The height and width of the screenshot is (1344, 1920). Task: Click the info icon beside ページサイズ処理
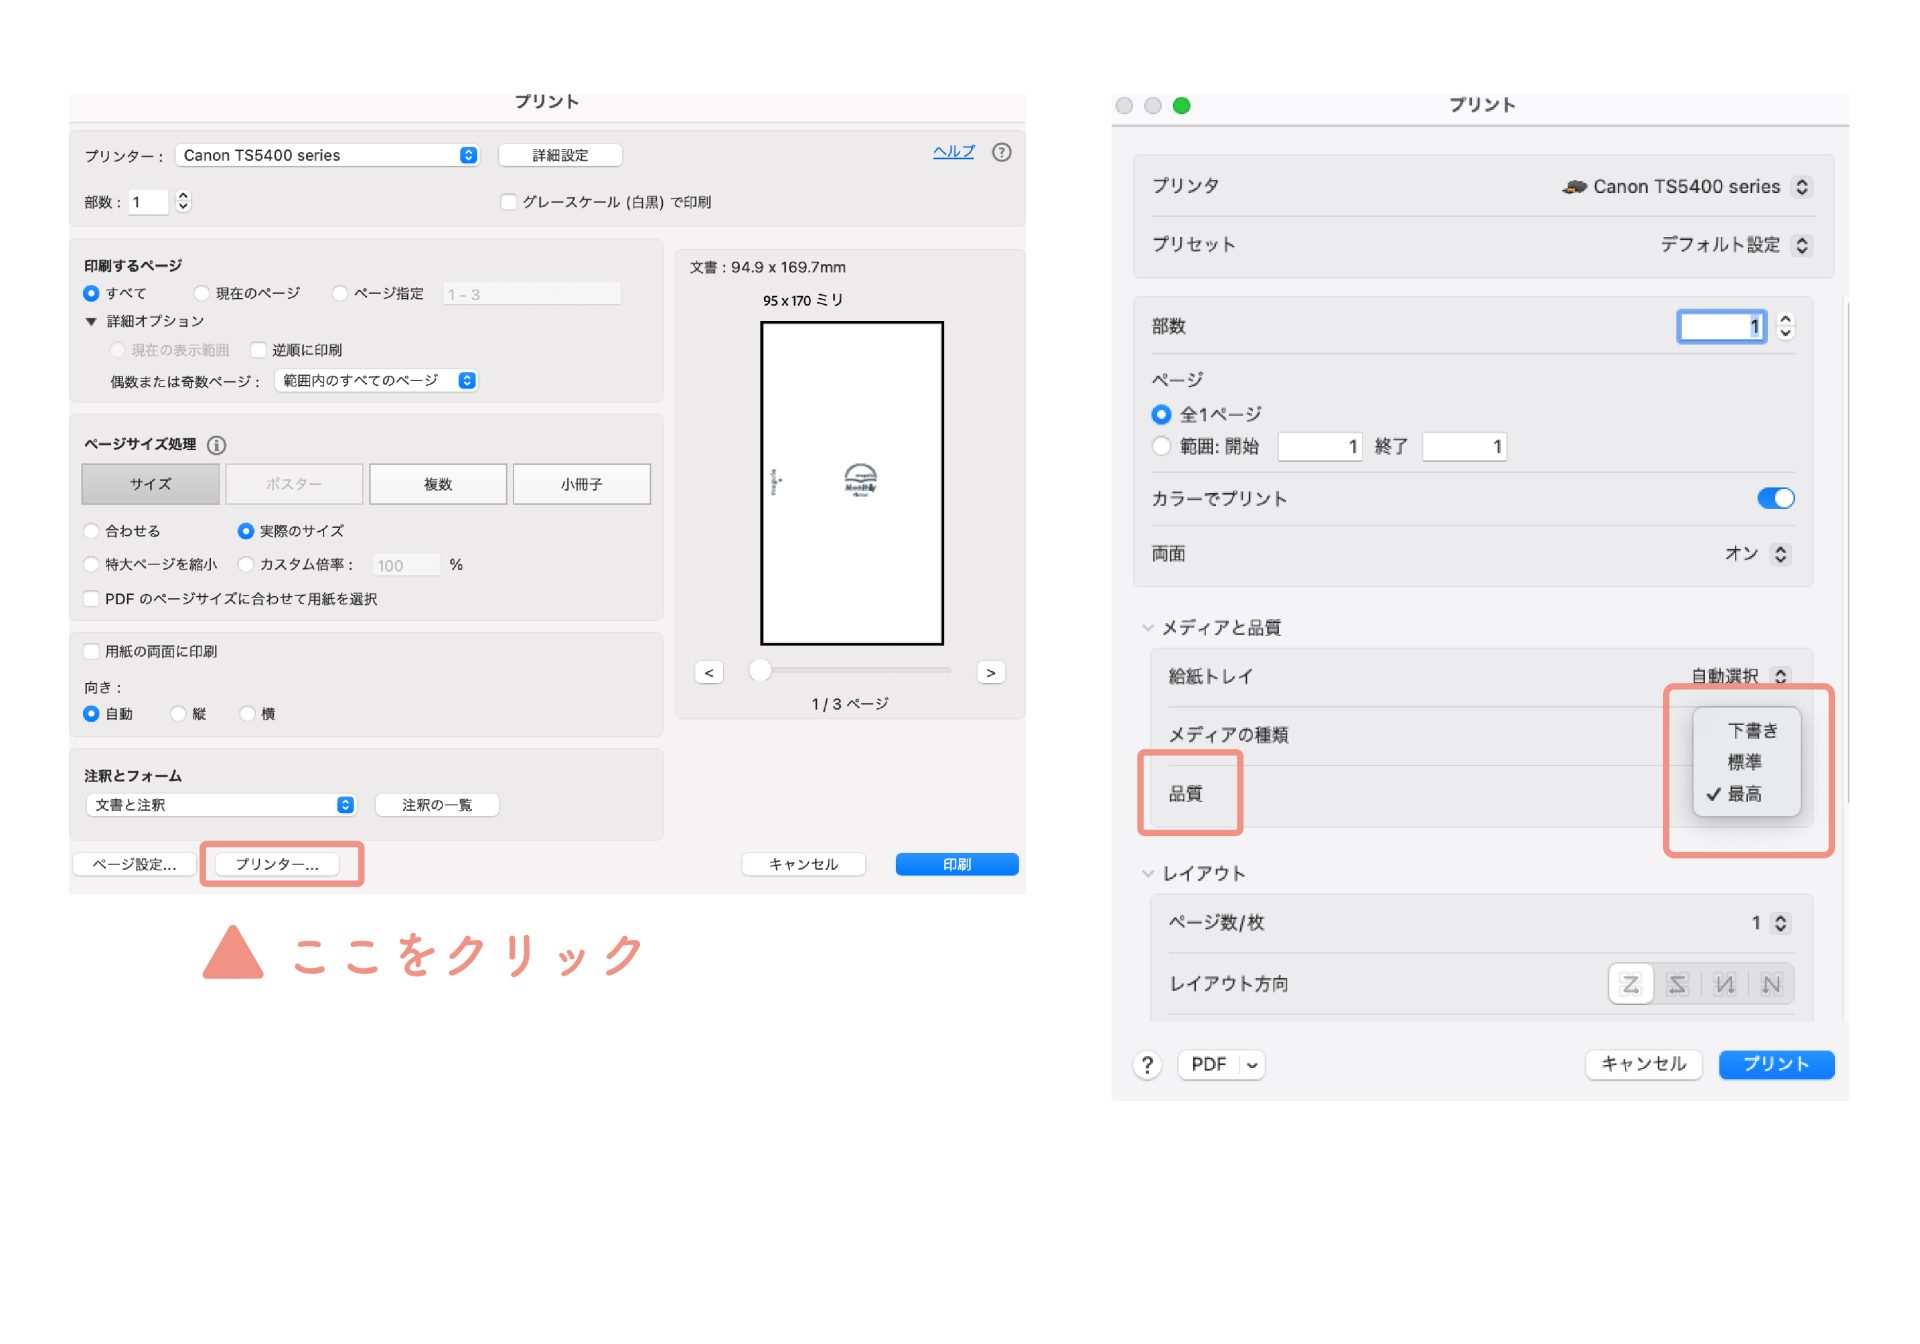tap(216, 445)
